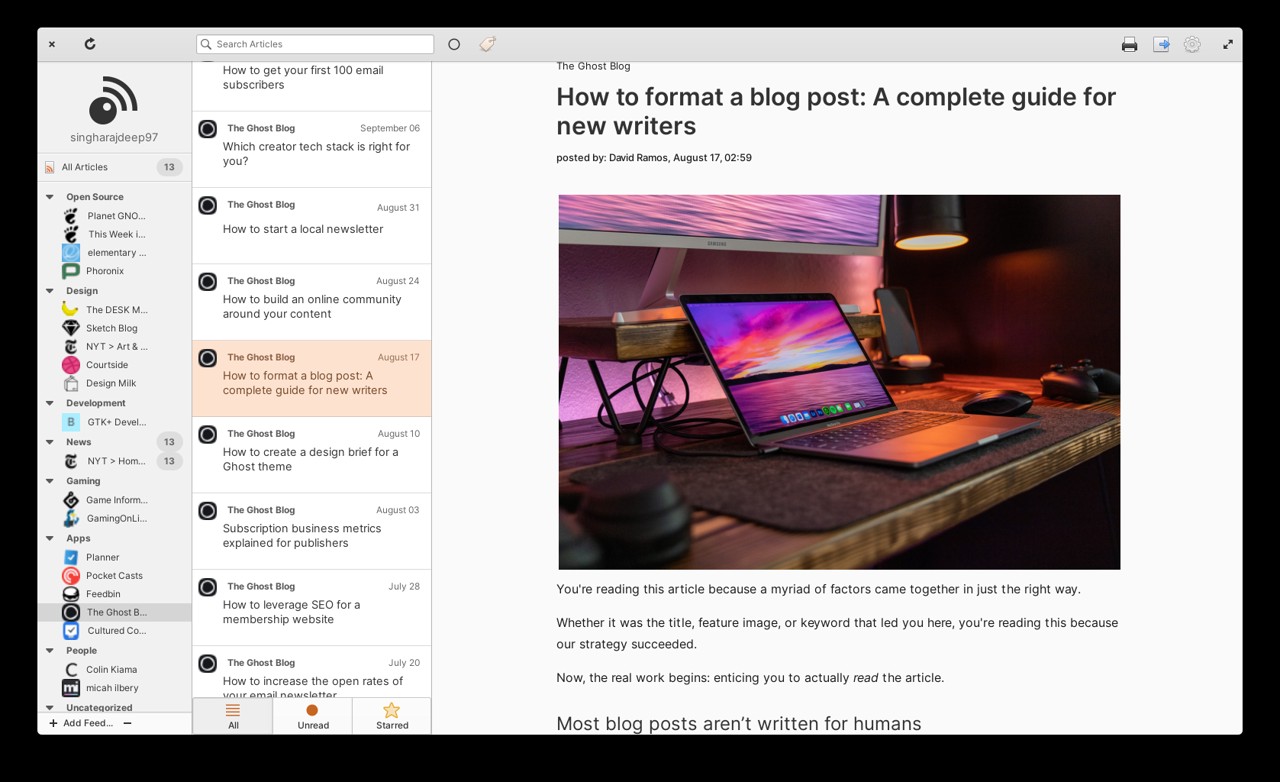This screenshot has height=782, width=1280.
Task: Toggle the article read/unread circle icon
Action: 454,44
